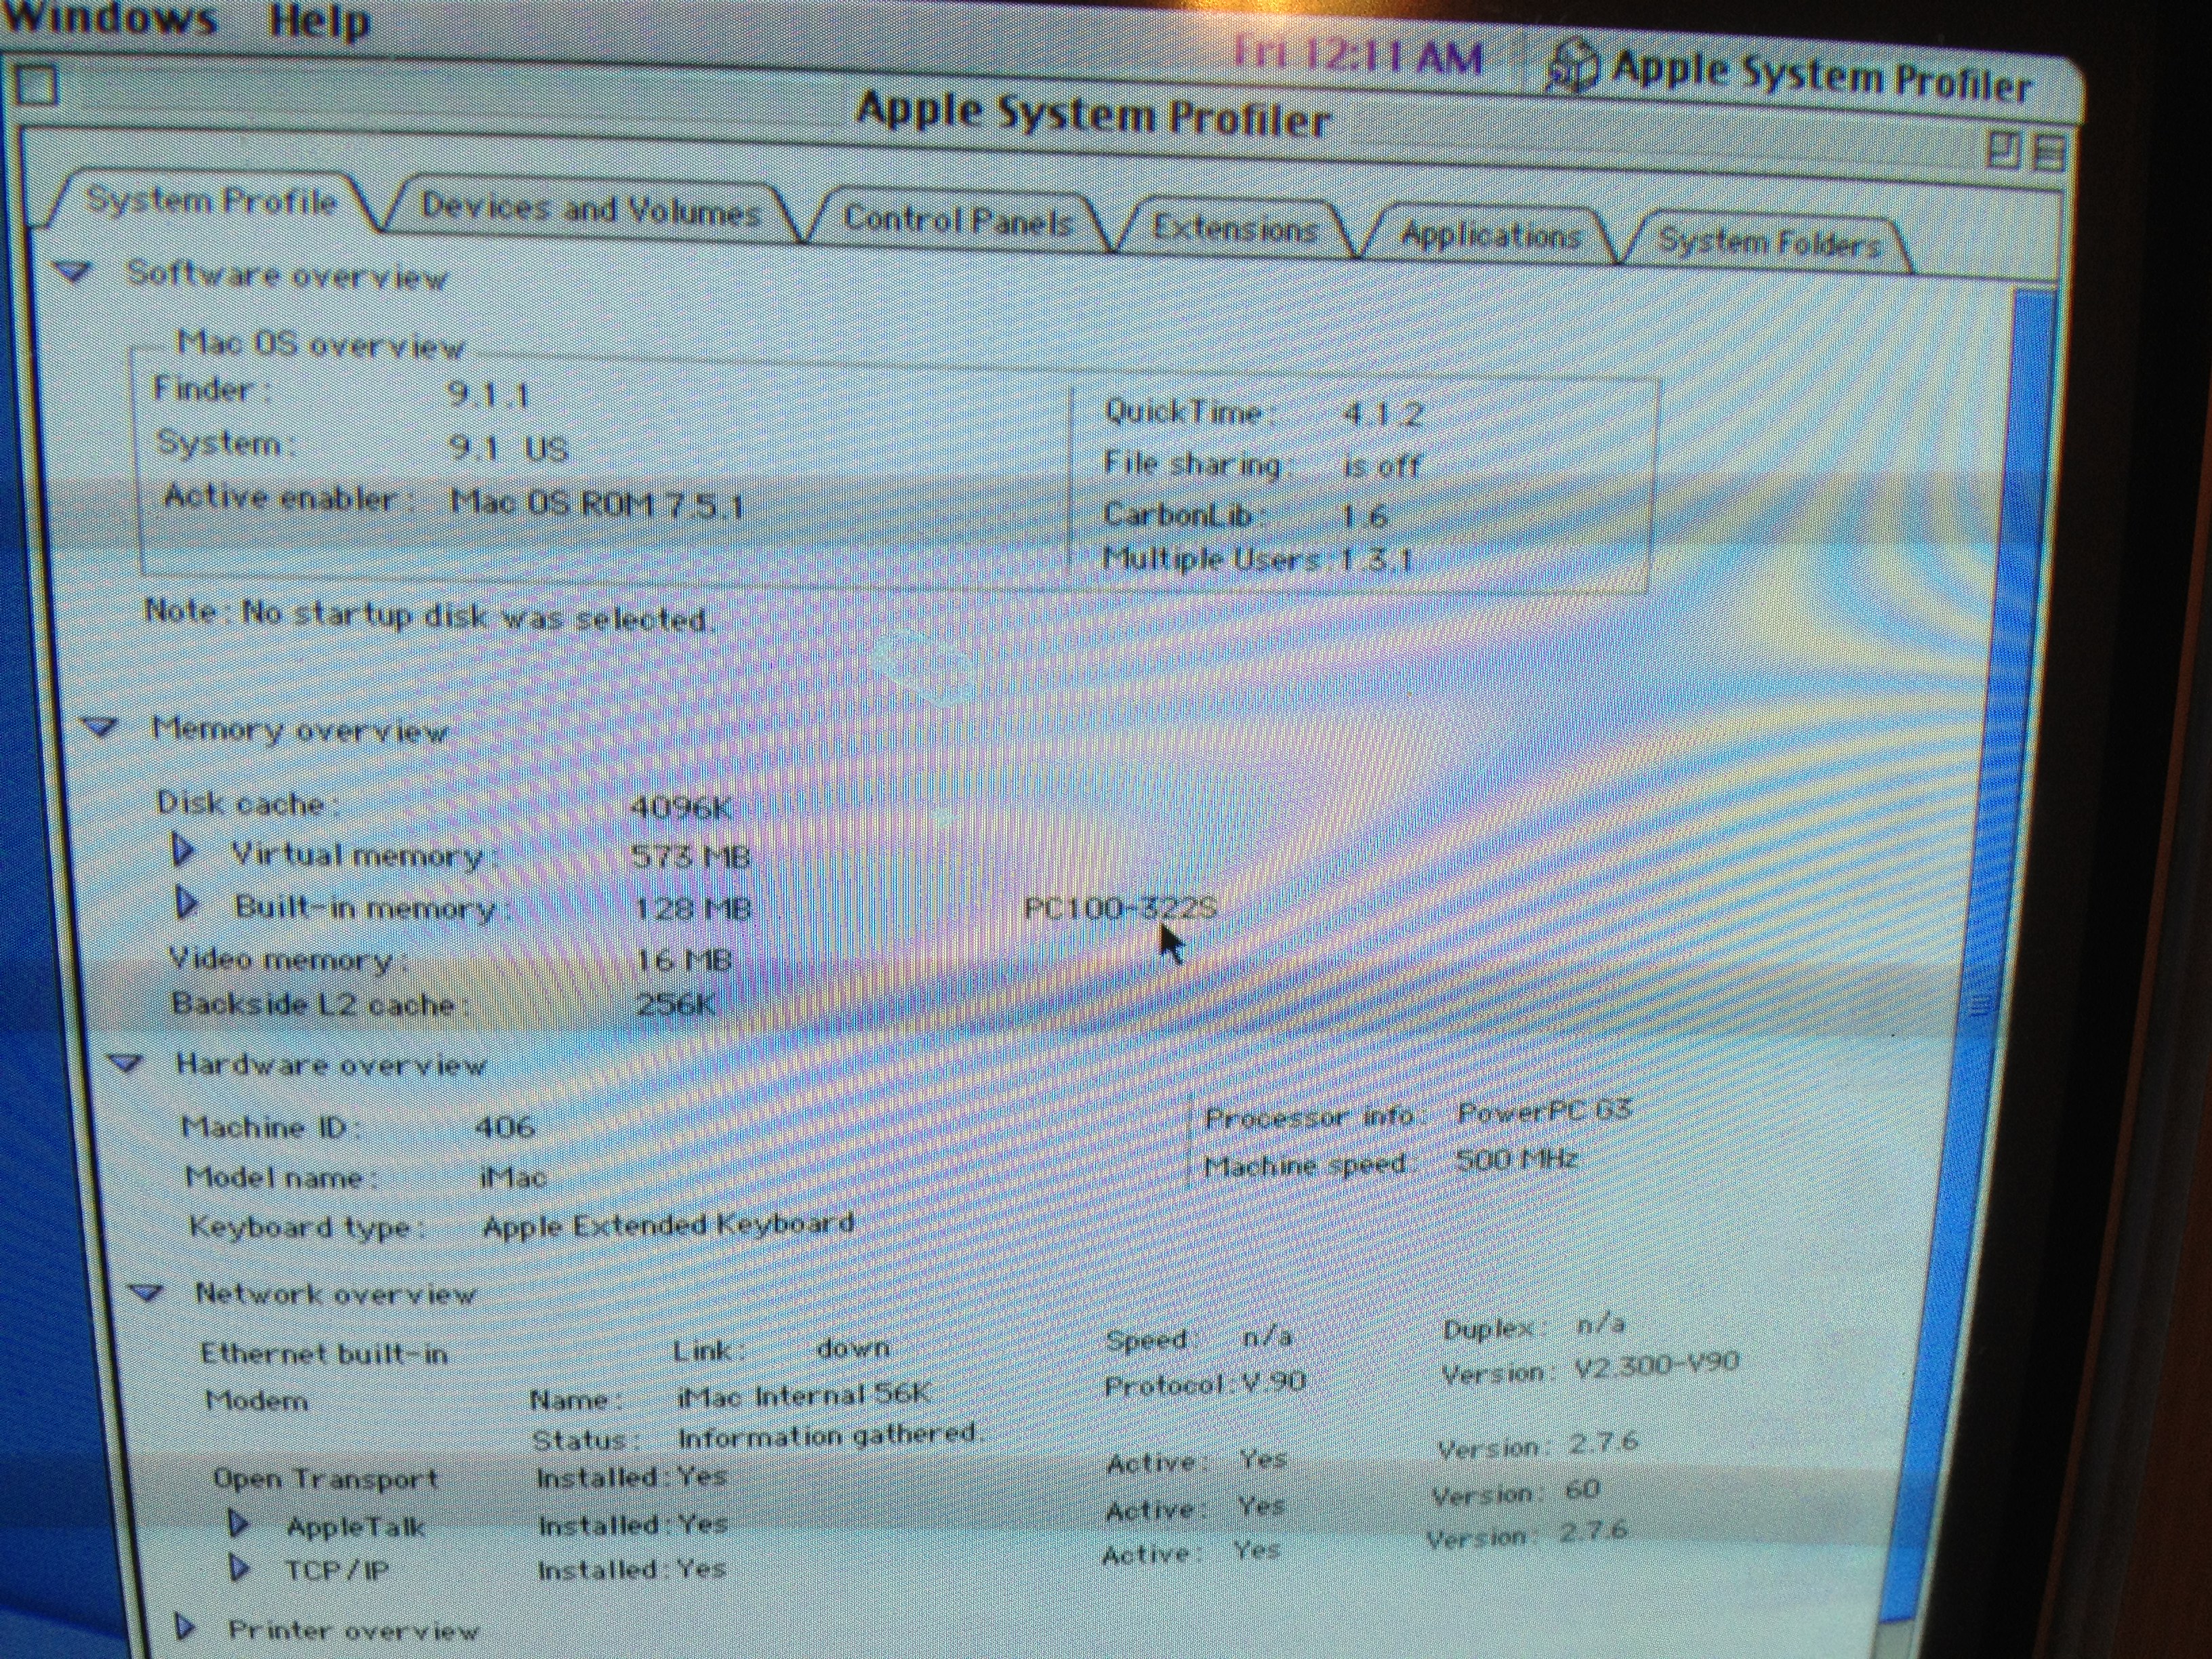Click the Open Transport label
The height and width of the screenshot is (1659, 2212).
click(x=326, y=1479)
